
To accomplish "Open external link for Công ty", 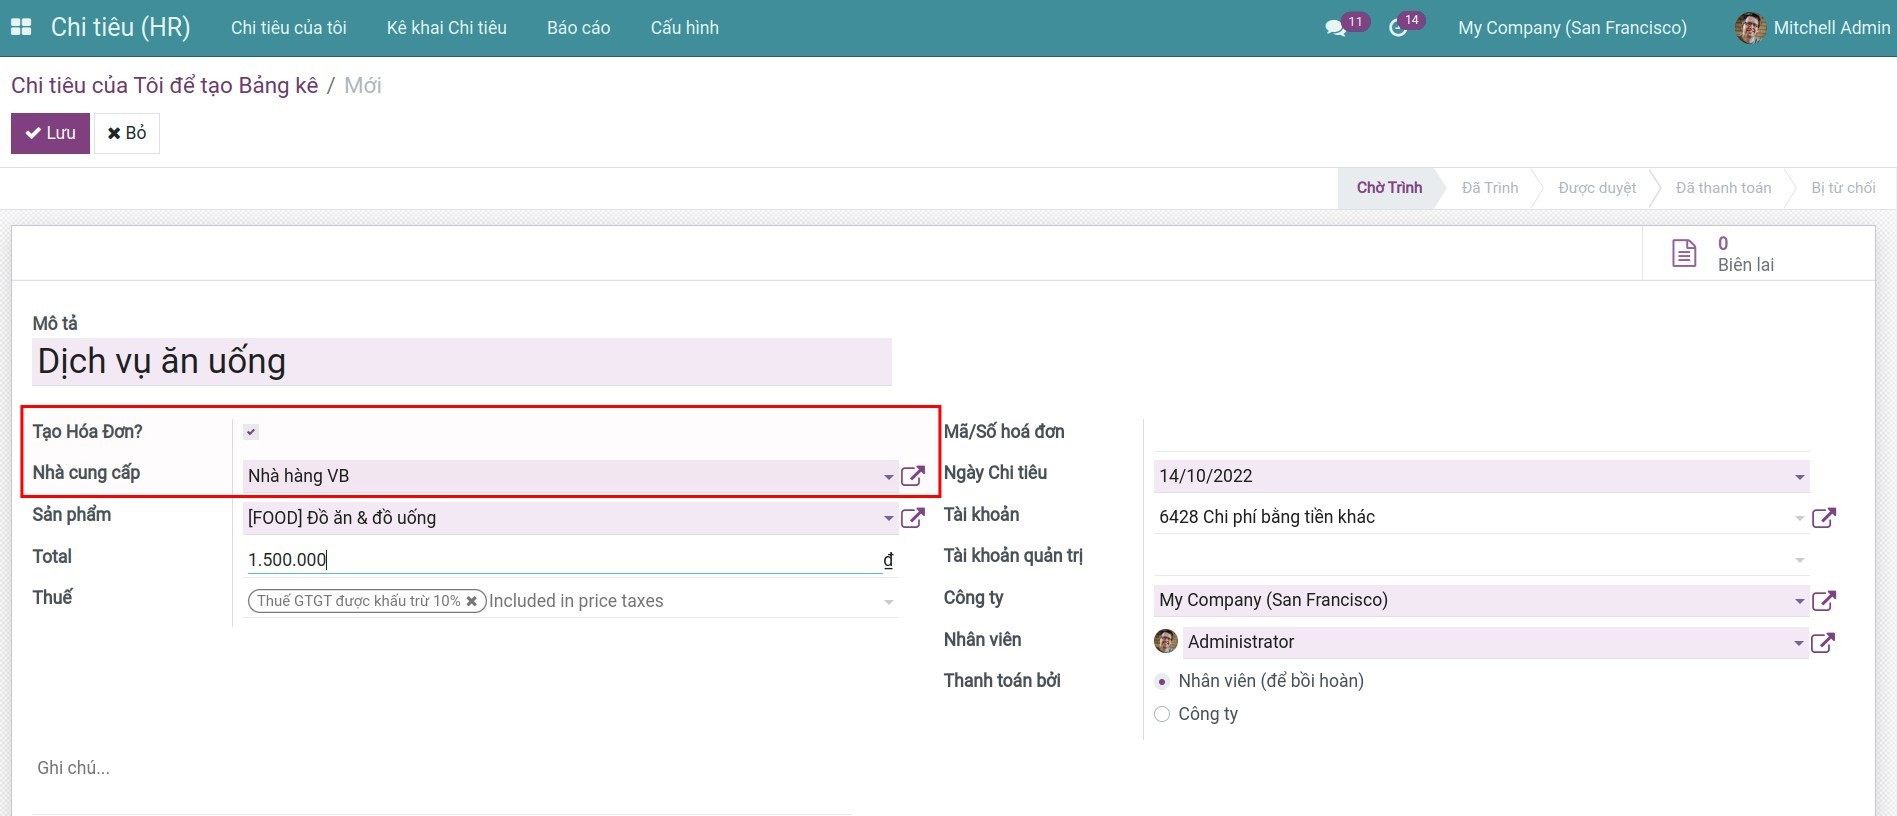I will 1823,601.
